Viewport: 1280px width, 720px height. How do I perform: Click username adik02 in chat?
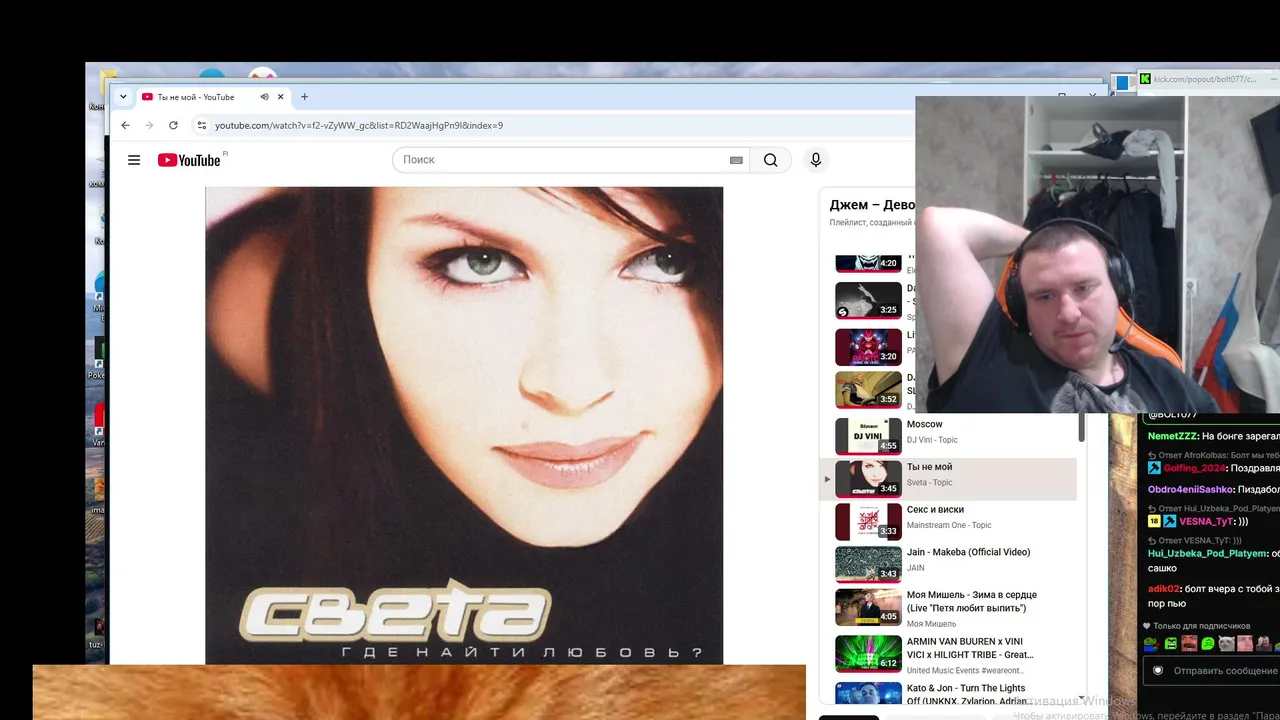(x=1164, y=589)
